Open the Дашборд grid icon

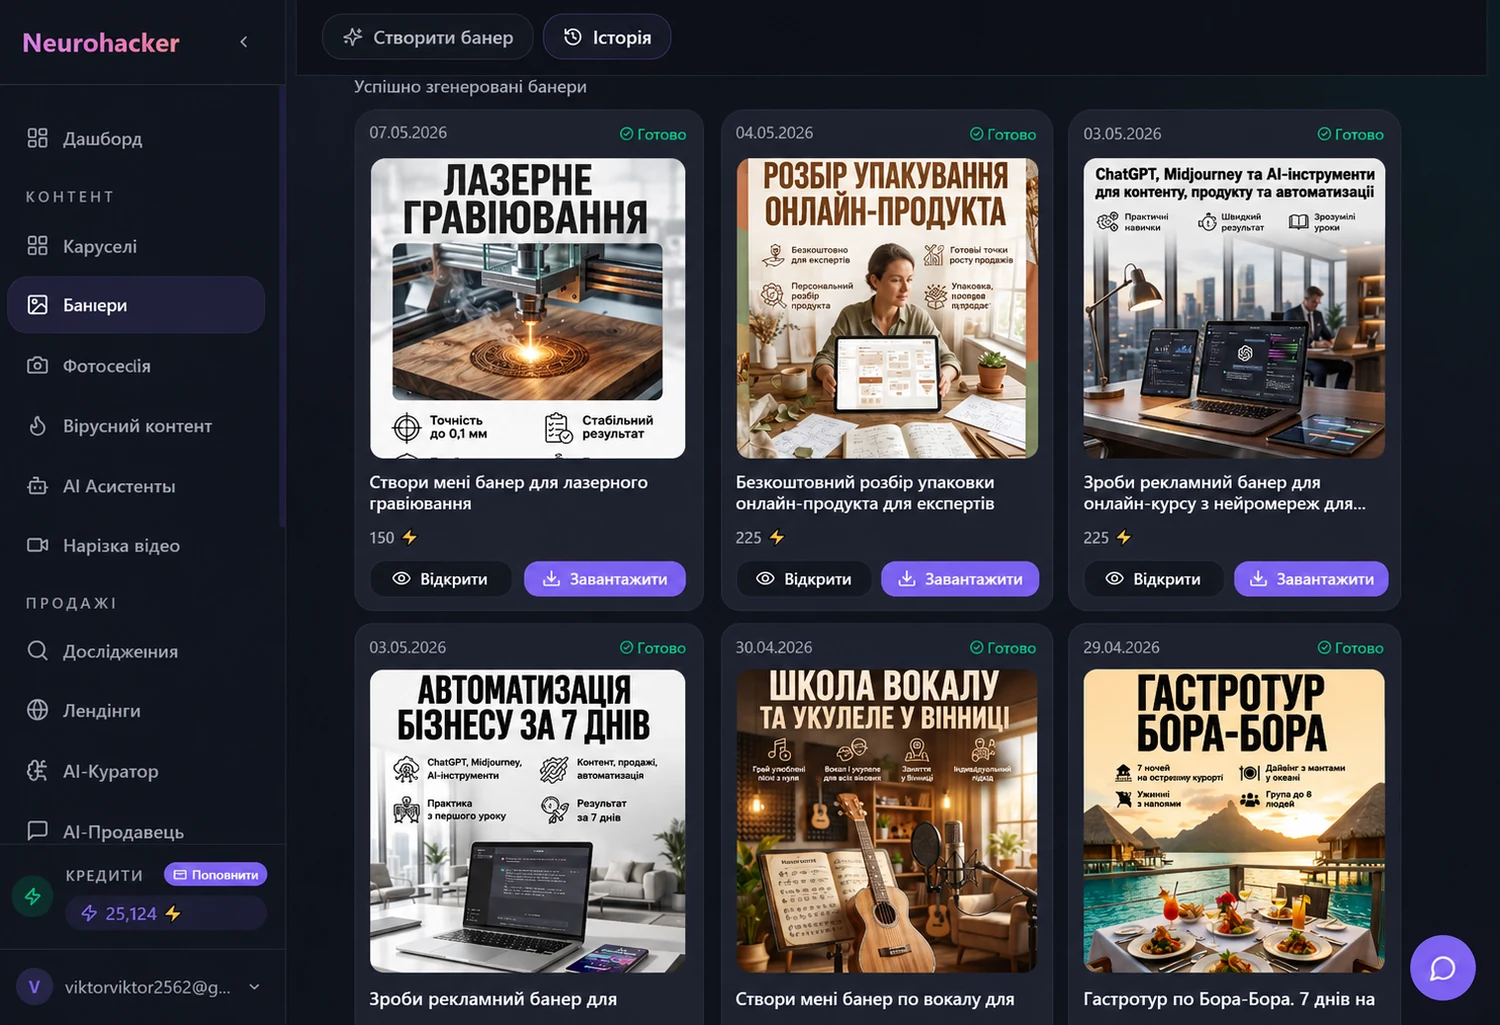pos(37,138)
